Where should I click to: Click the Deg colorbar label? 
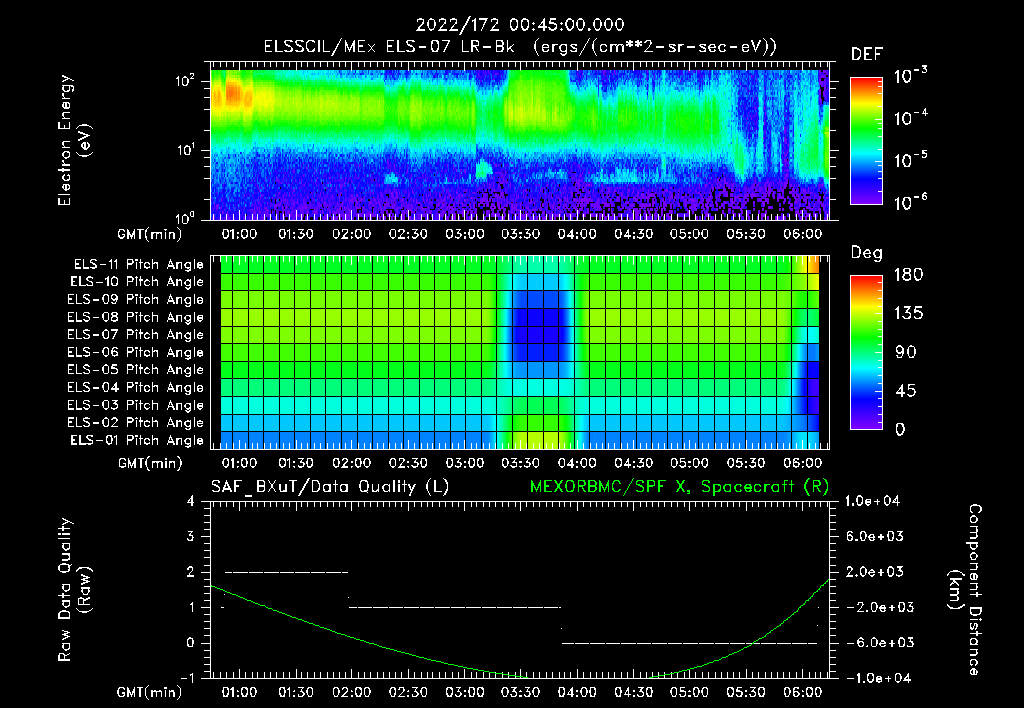[867, 253]
